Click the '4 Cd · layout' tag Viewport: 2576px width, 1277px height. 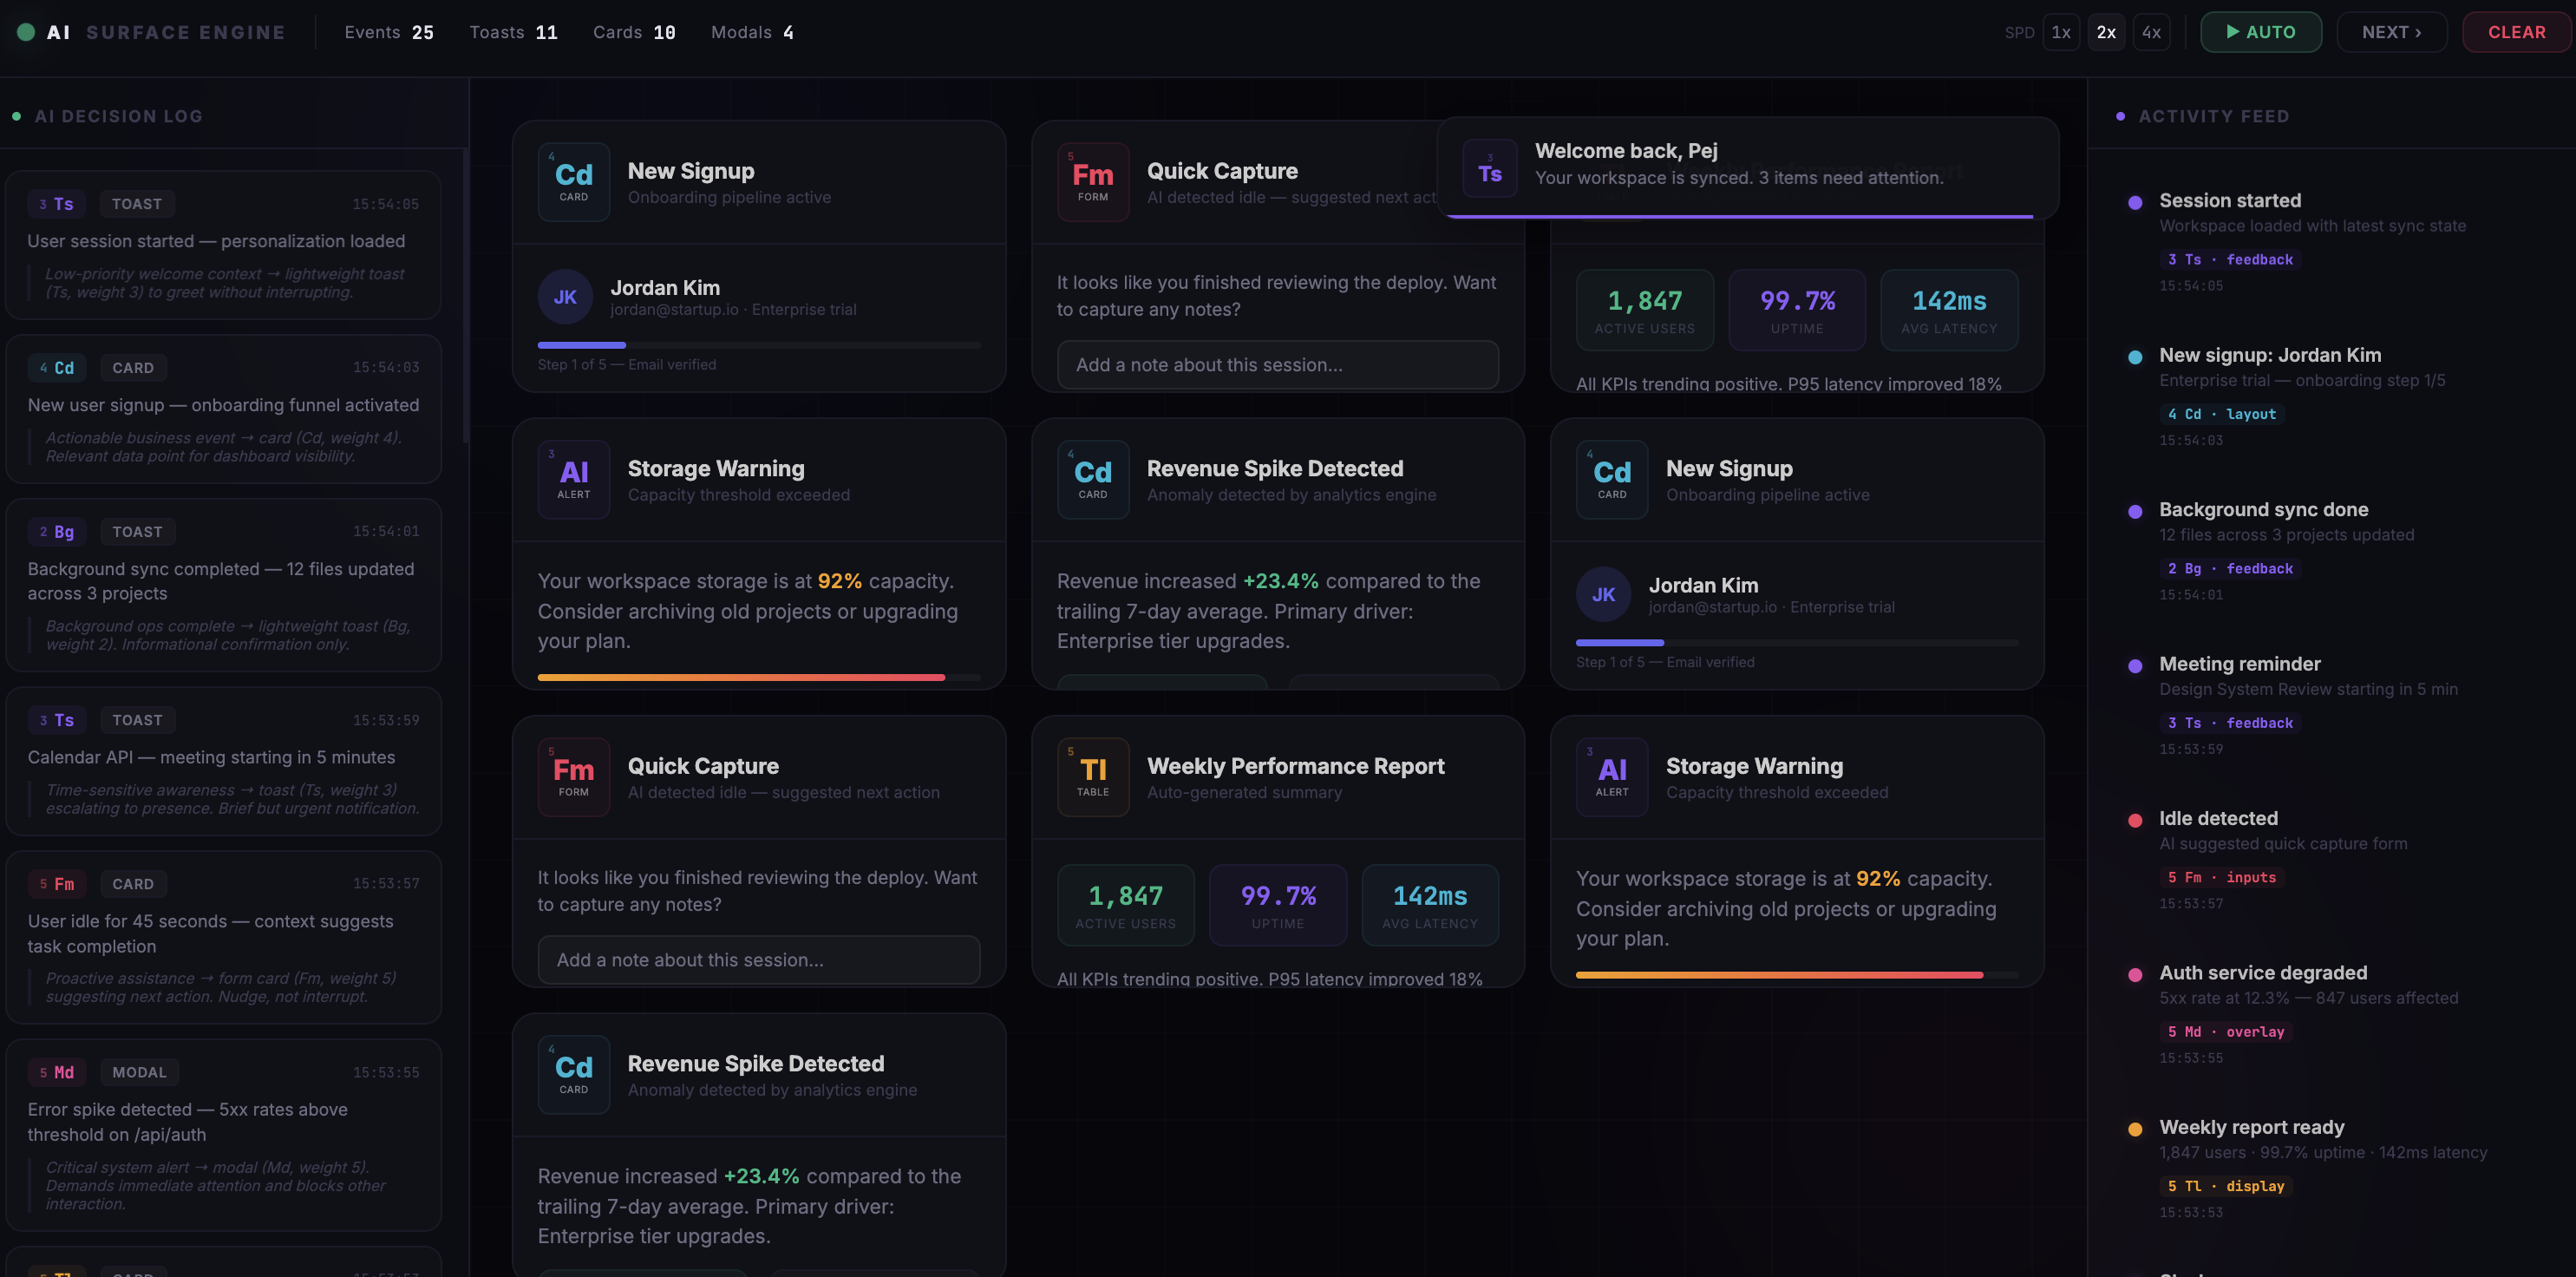pos(2221,414)
